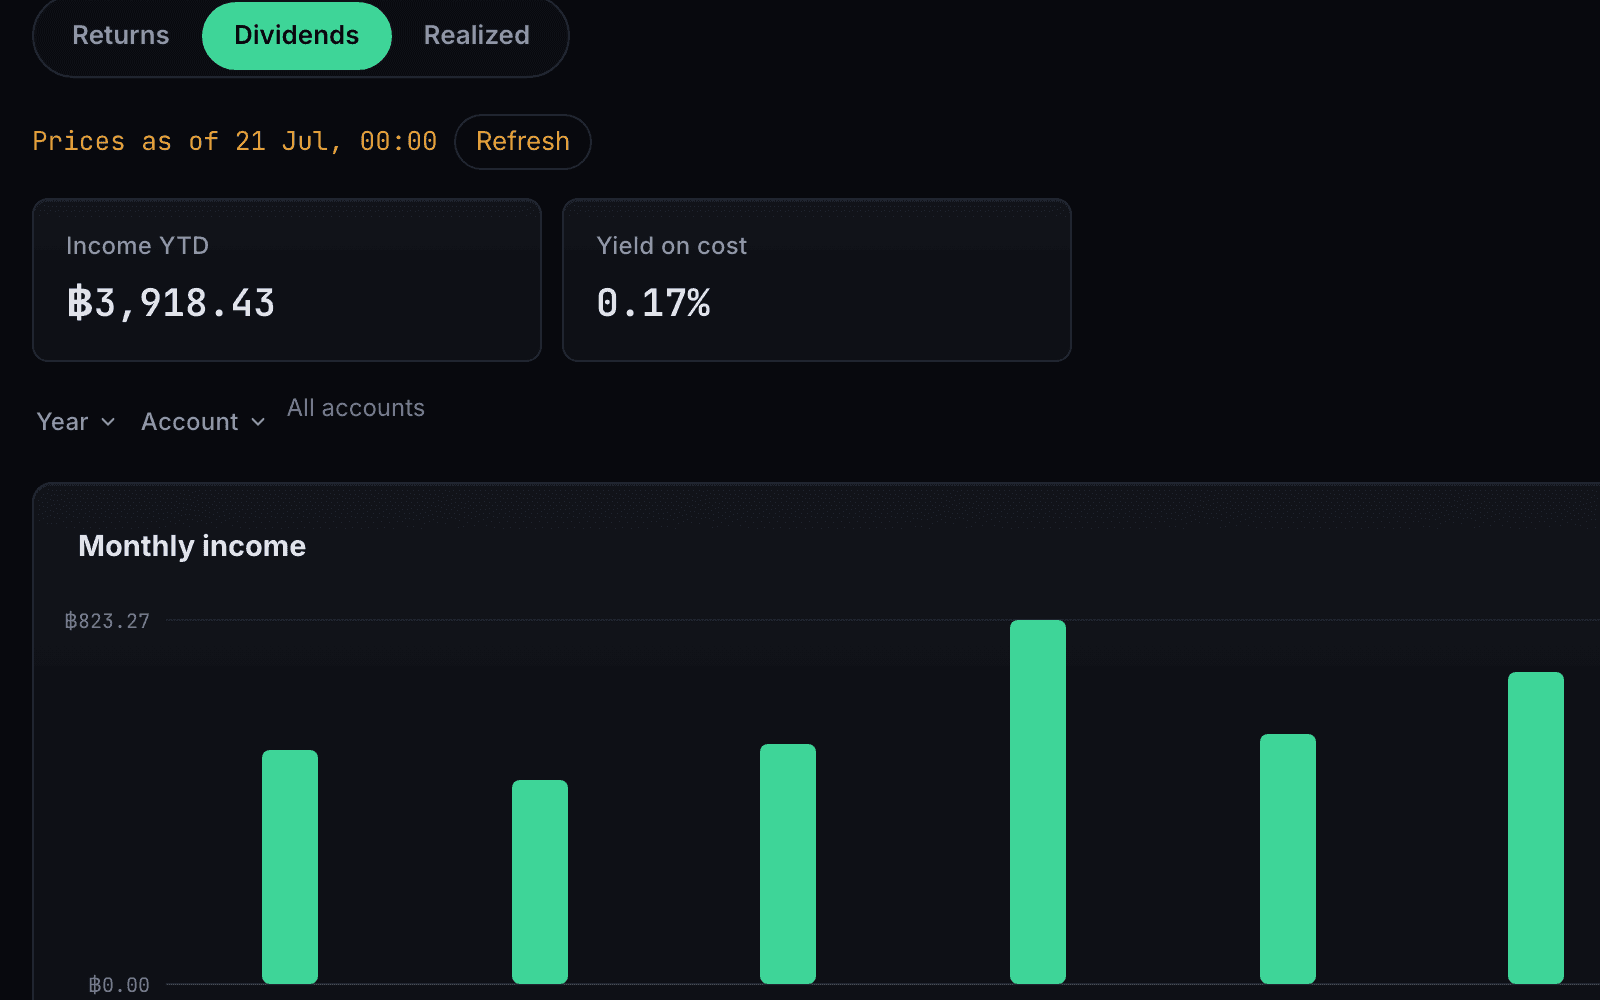Open the Account filter dropdown
This screenshot has height=1000, width=1600.
pyautogui.click(x=203, y=422)
